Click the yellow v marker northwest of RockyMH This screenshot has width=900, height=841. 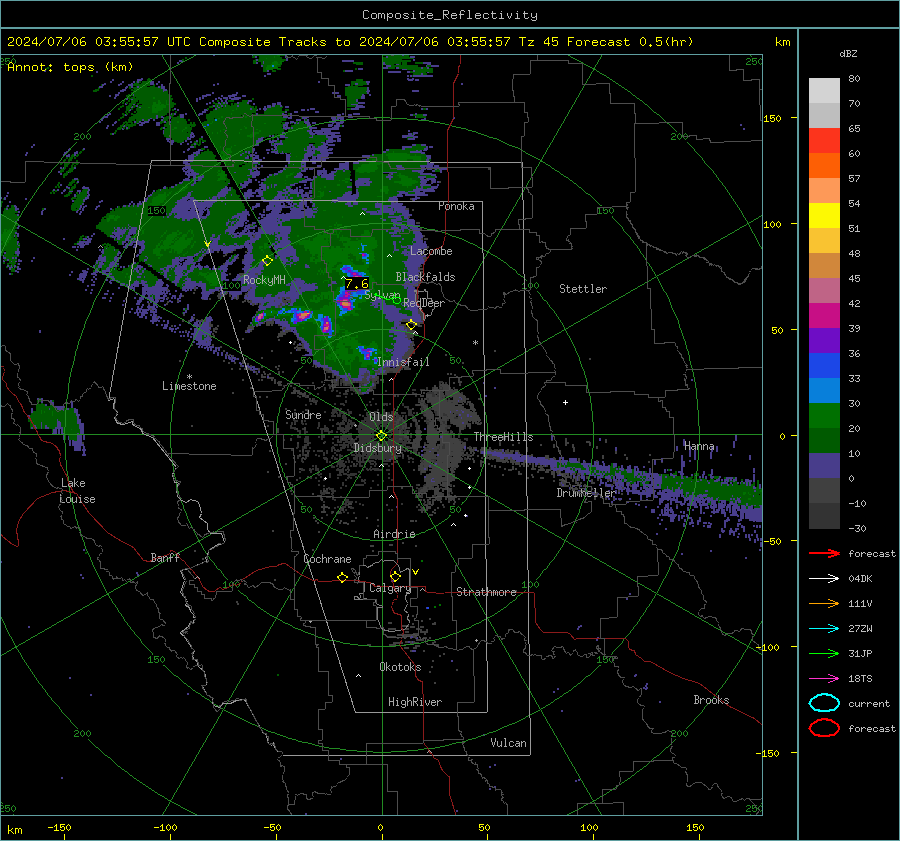[x=207, y=245]
